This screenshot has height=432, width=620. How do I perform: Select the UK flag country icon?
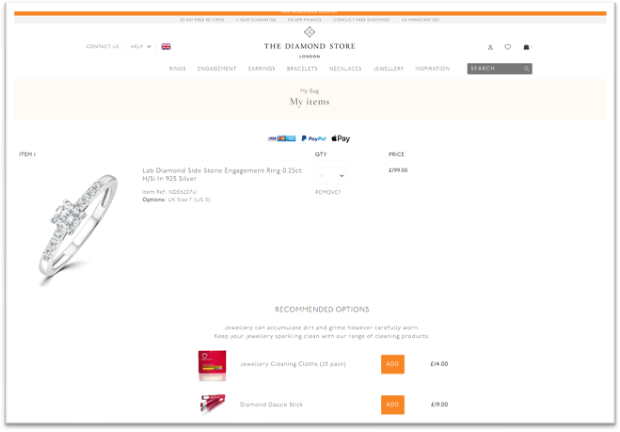[x=166, y=47]
